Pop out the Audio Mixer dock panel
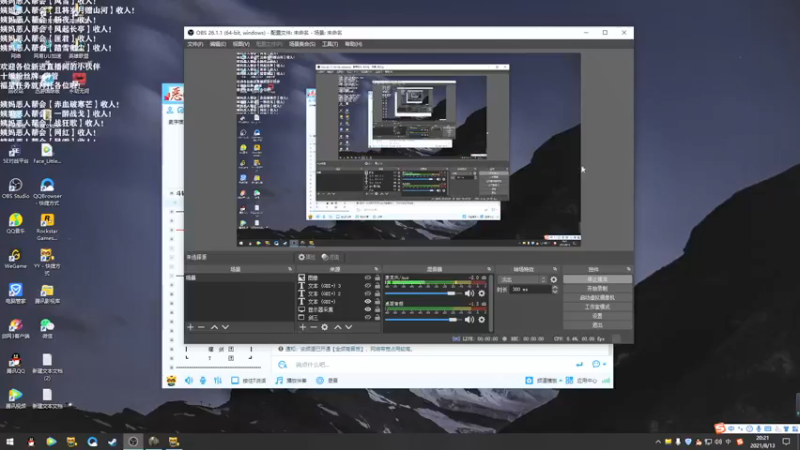This screenshot has height=450, width=800. (489, 269)
